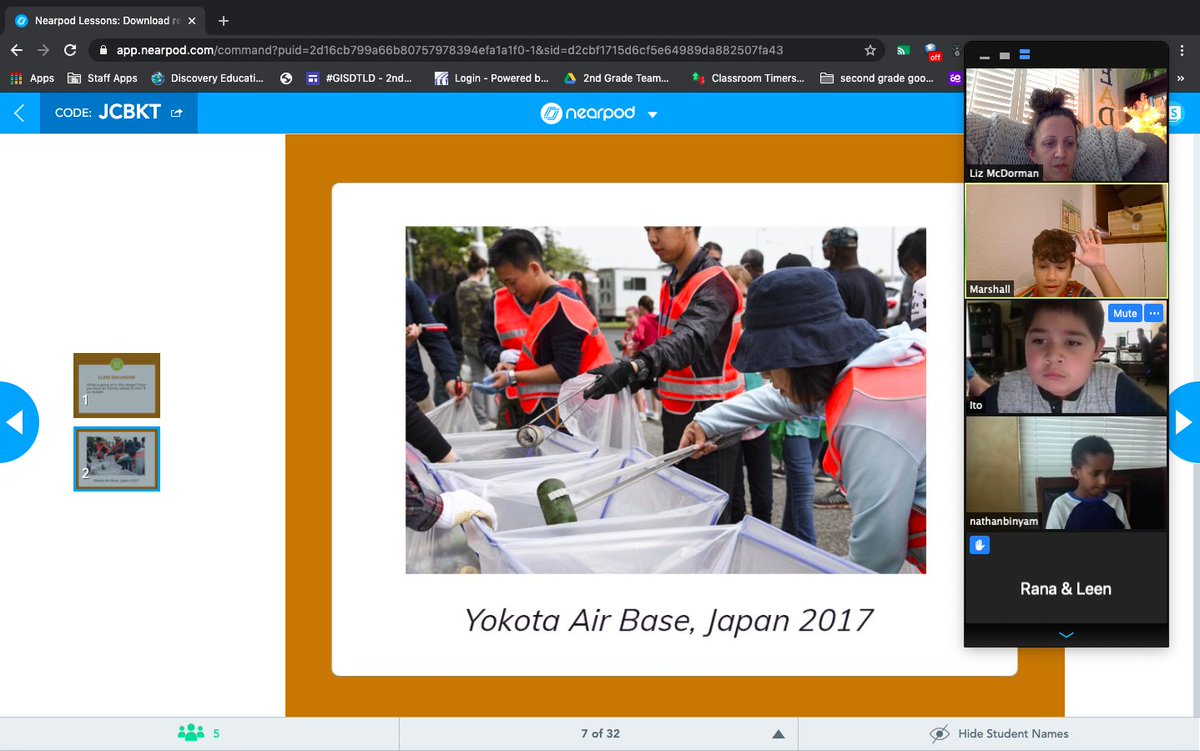Go back with the Nearpod left chevron

click(x=19, y=113)
